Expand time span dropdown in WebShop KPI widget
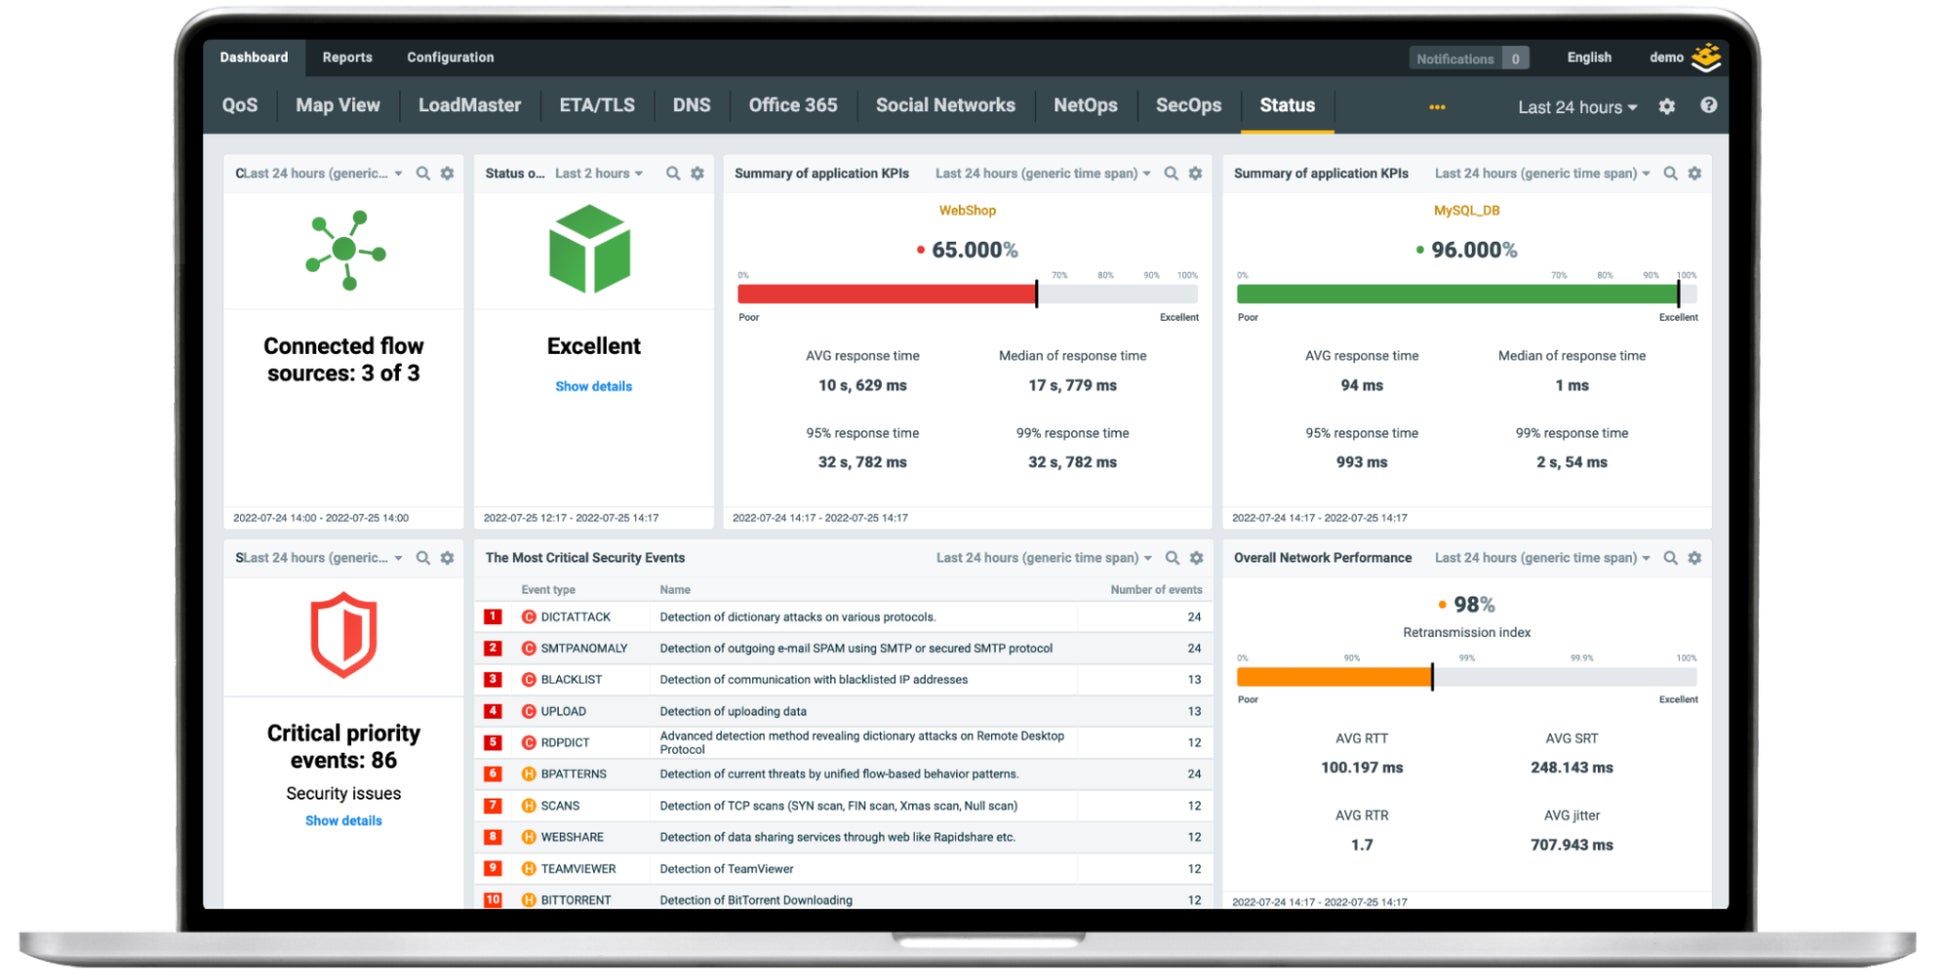This screenshot has width=1950, height=978. click(x=1043, y=174)
